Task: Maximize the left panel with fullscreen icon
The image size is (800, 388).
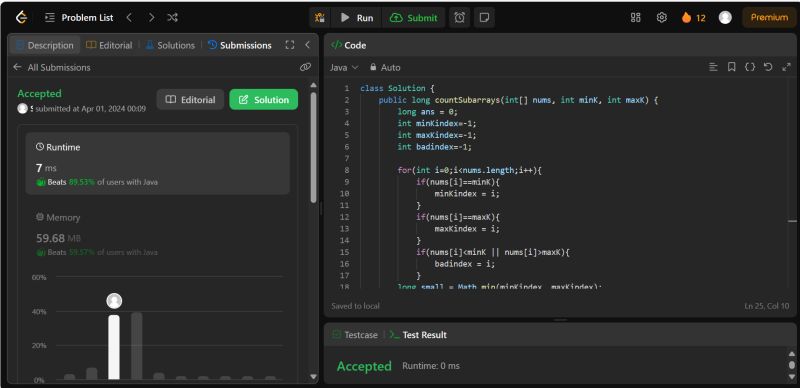Action: coord(290,45)
